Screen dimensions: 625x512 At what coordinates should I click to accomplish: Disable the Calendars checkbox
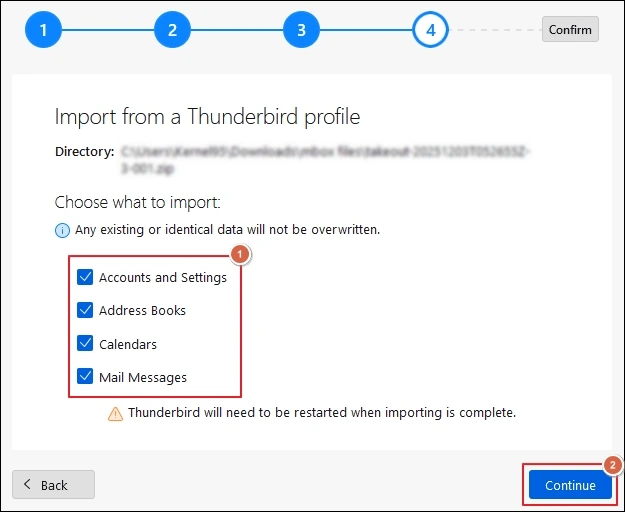85,343
